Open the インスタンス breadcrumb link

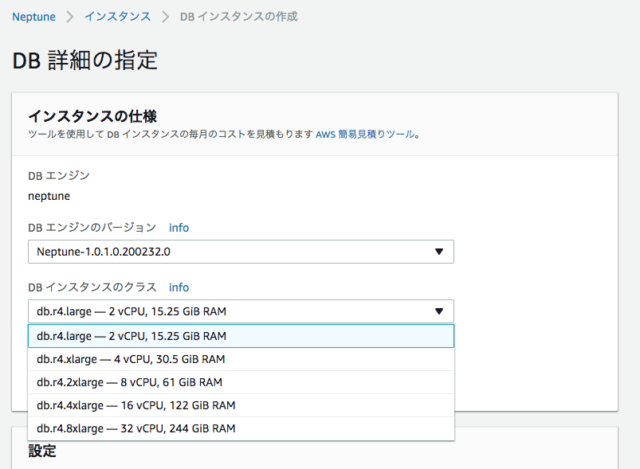click(x=118, y=17)
